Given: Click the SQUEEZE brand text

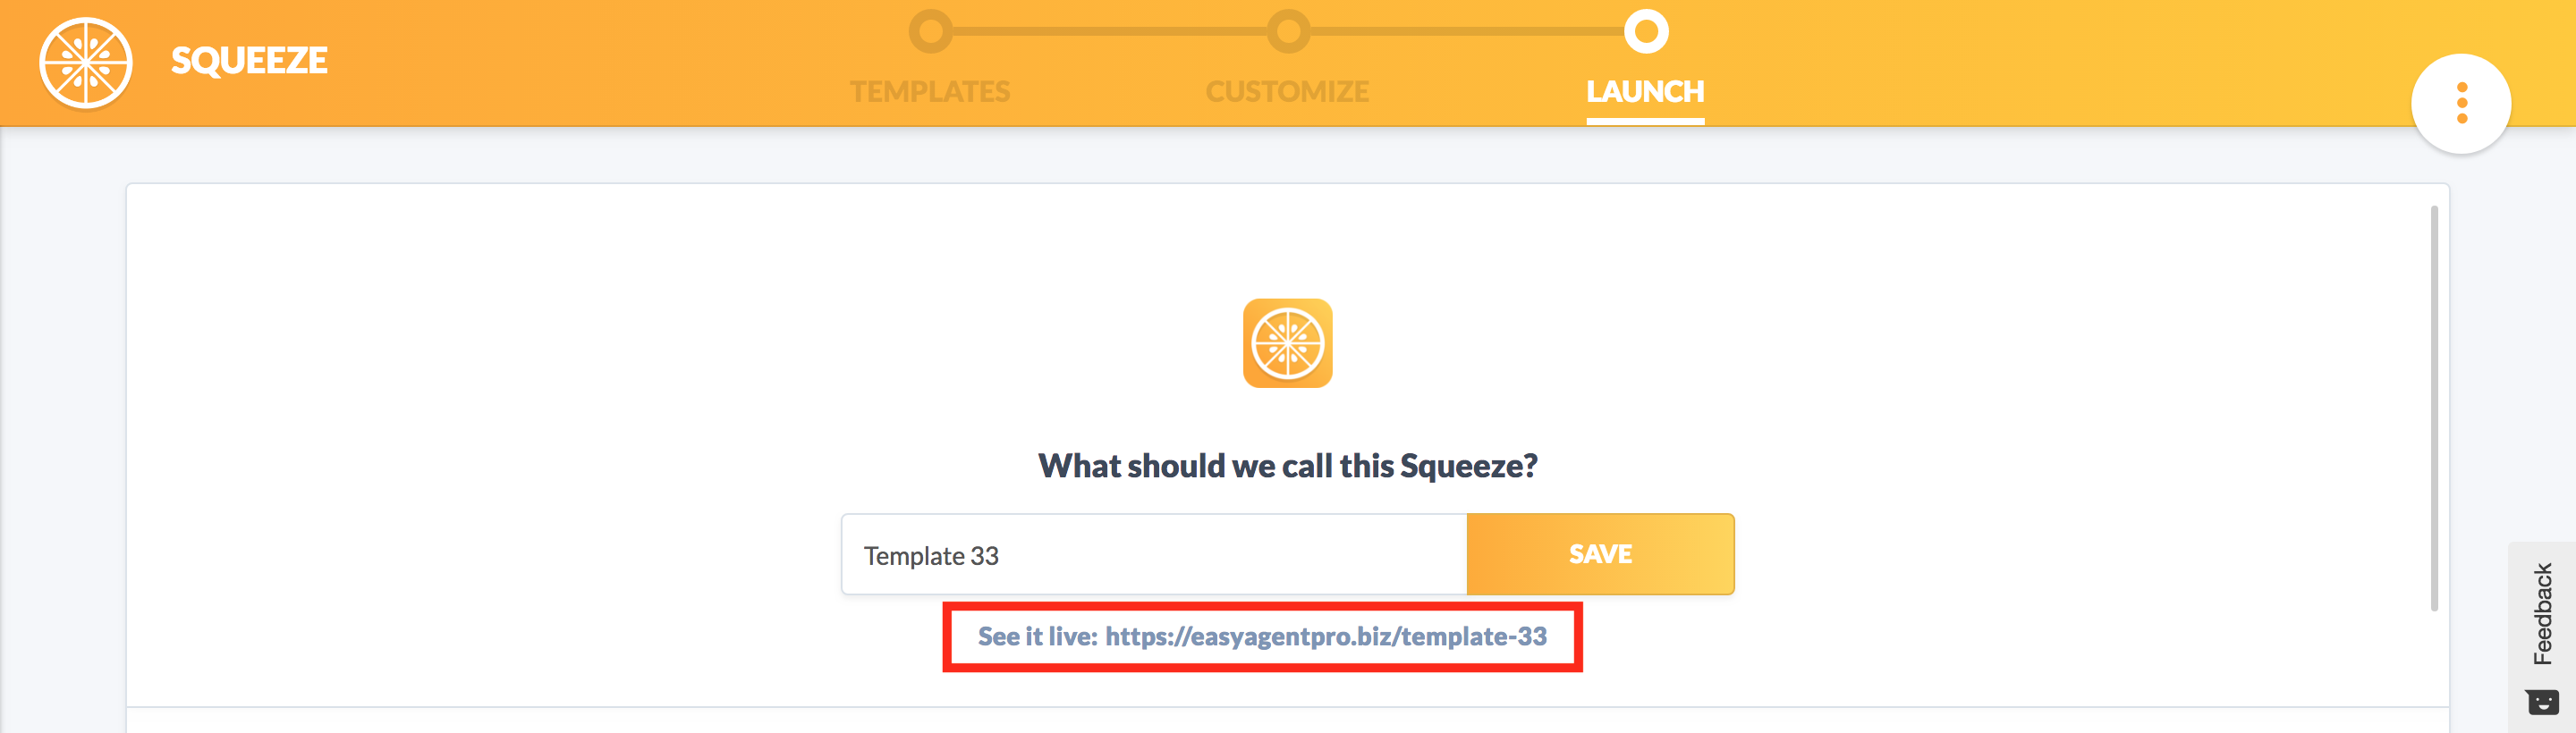Looking at the screenshot, I should (x=249, y=61).
